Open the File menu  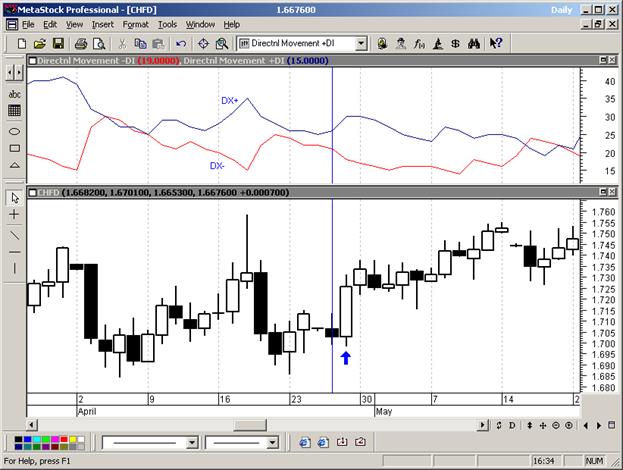click(x=28, y=25)
